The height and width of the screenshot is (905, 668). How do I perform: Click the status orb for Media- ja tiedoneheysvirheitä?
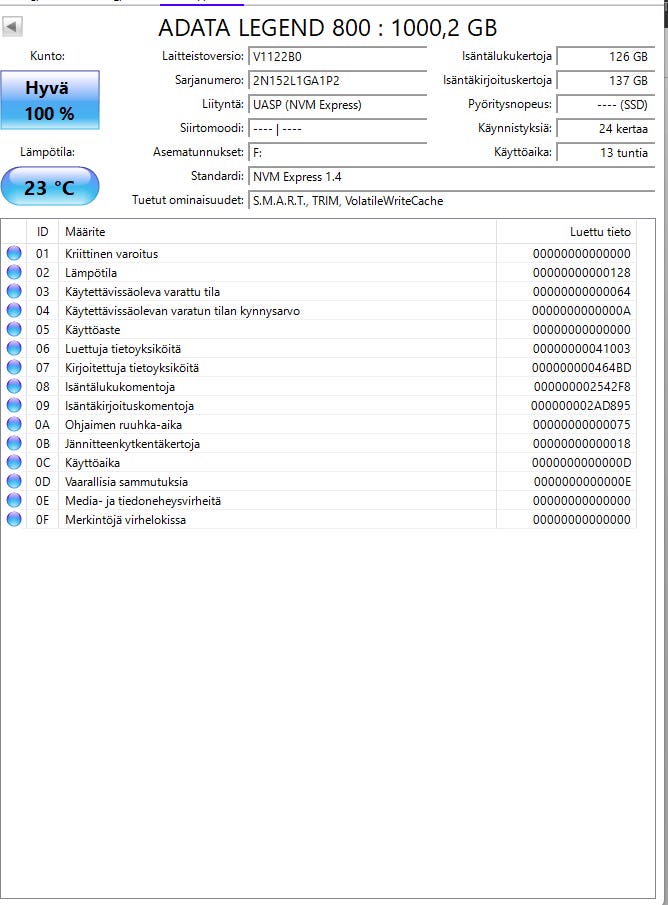pos(14,500)
